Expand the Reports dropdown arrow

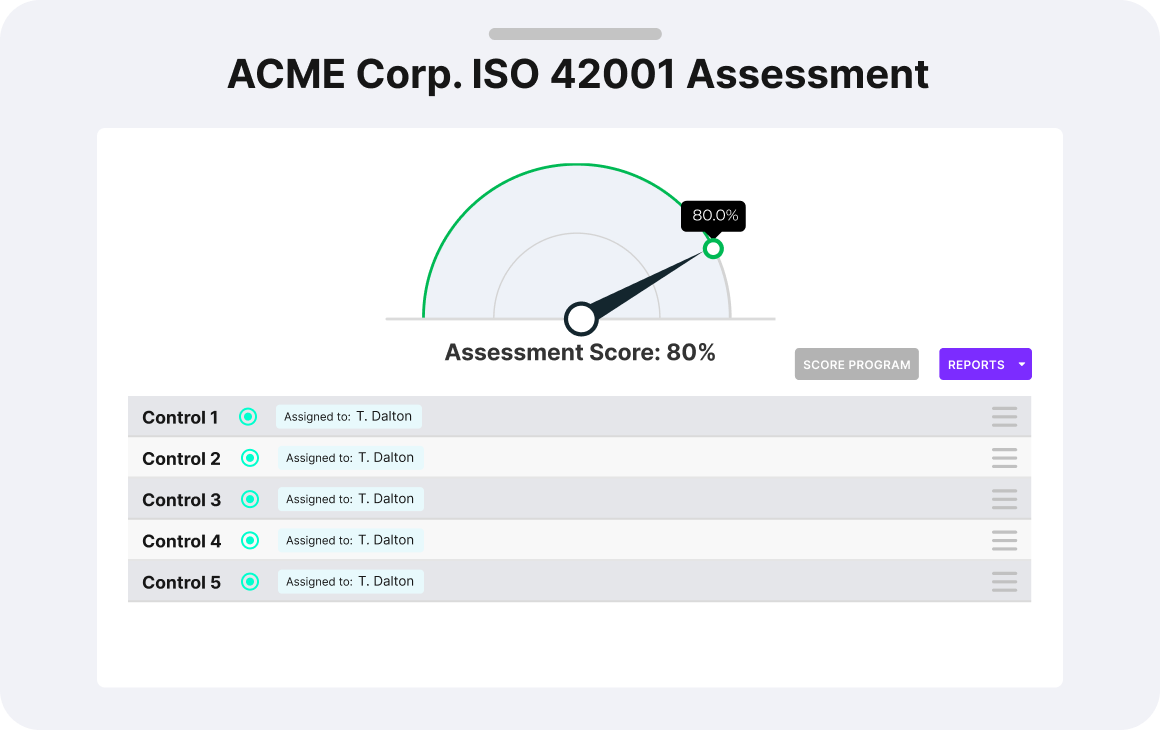pyautogui.click(x=1022, y=364)
